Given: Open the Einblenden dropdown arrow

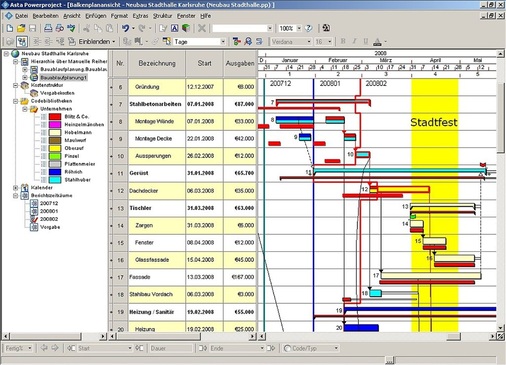Looking at the screenshot, I should 114,42.
